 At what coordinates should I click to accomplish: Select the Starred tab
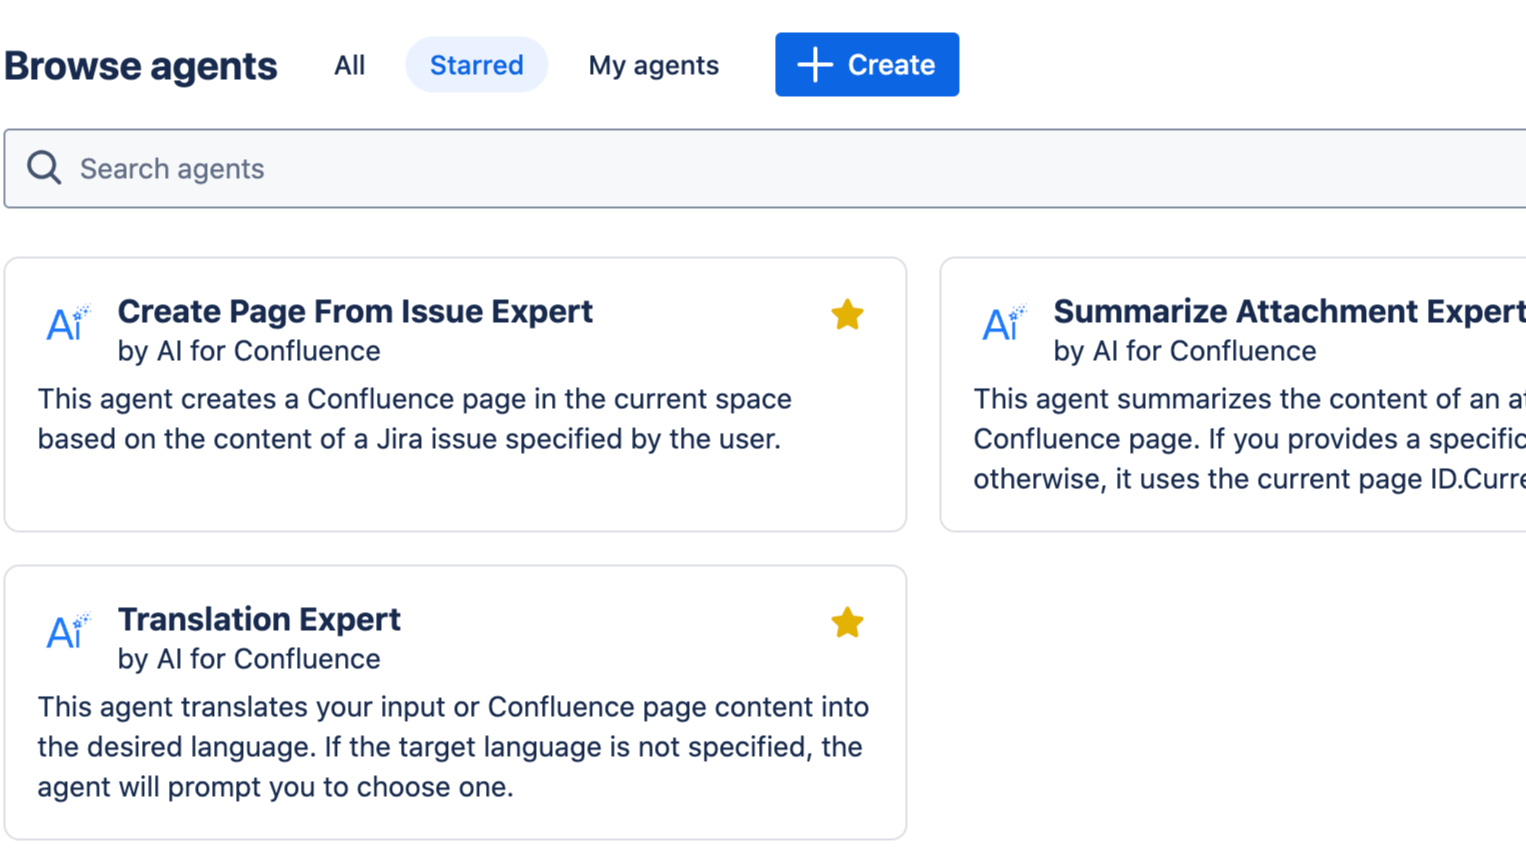click(476, 65)
